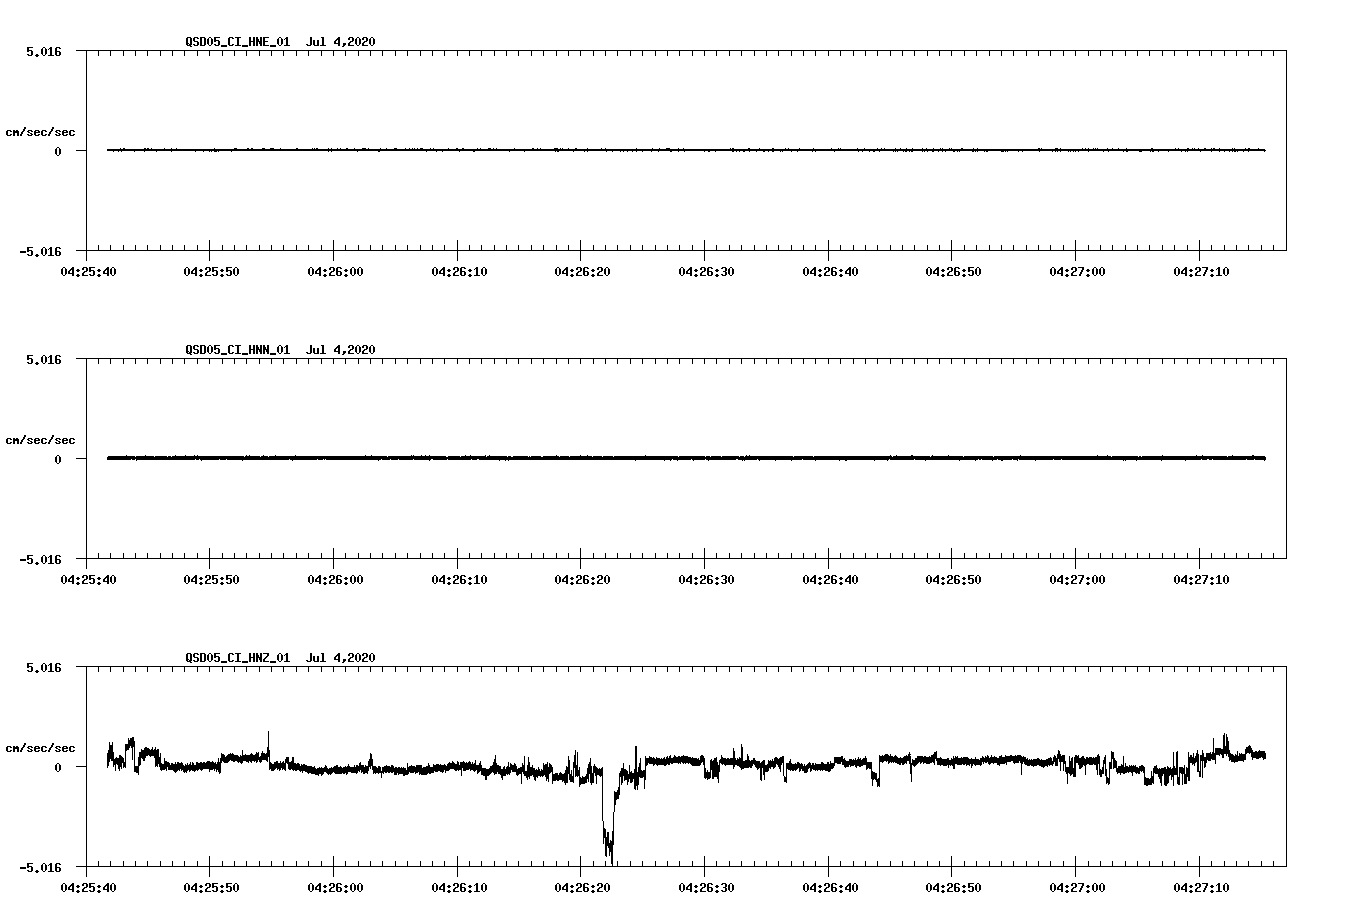
Task: Click the 04:26:00 time label on HNE plot
Action: pyautogui.click(x=334, y=271)
